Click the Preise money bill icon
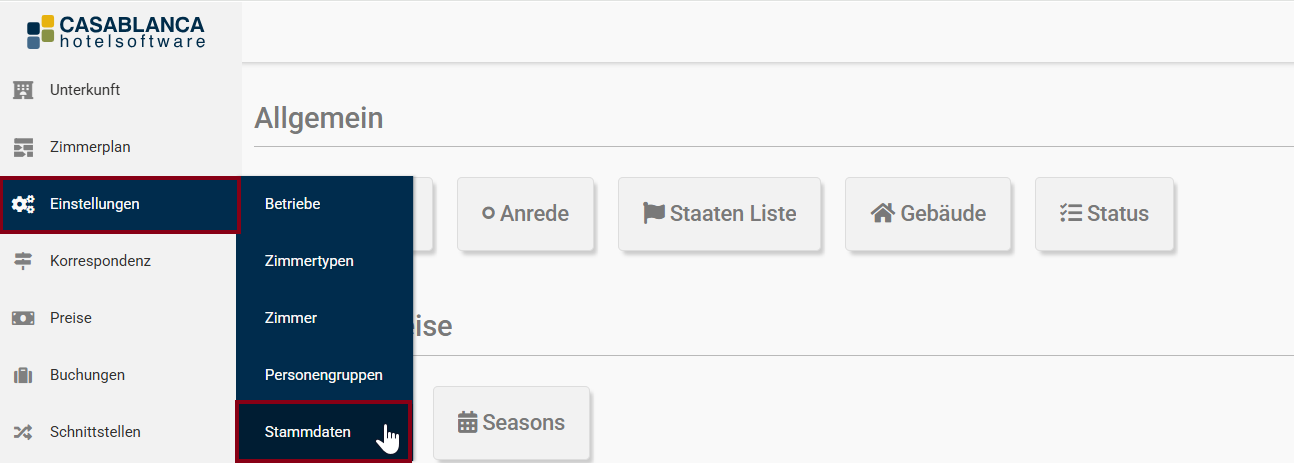Viewport: 1294px width, 463px height. pos(23,318)
